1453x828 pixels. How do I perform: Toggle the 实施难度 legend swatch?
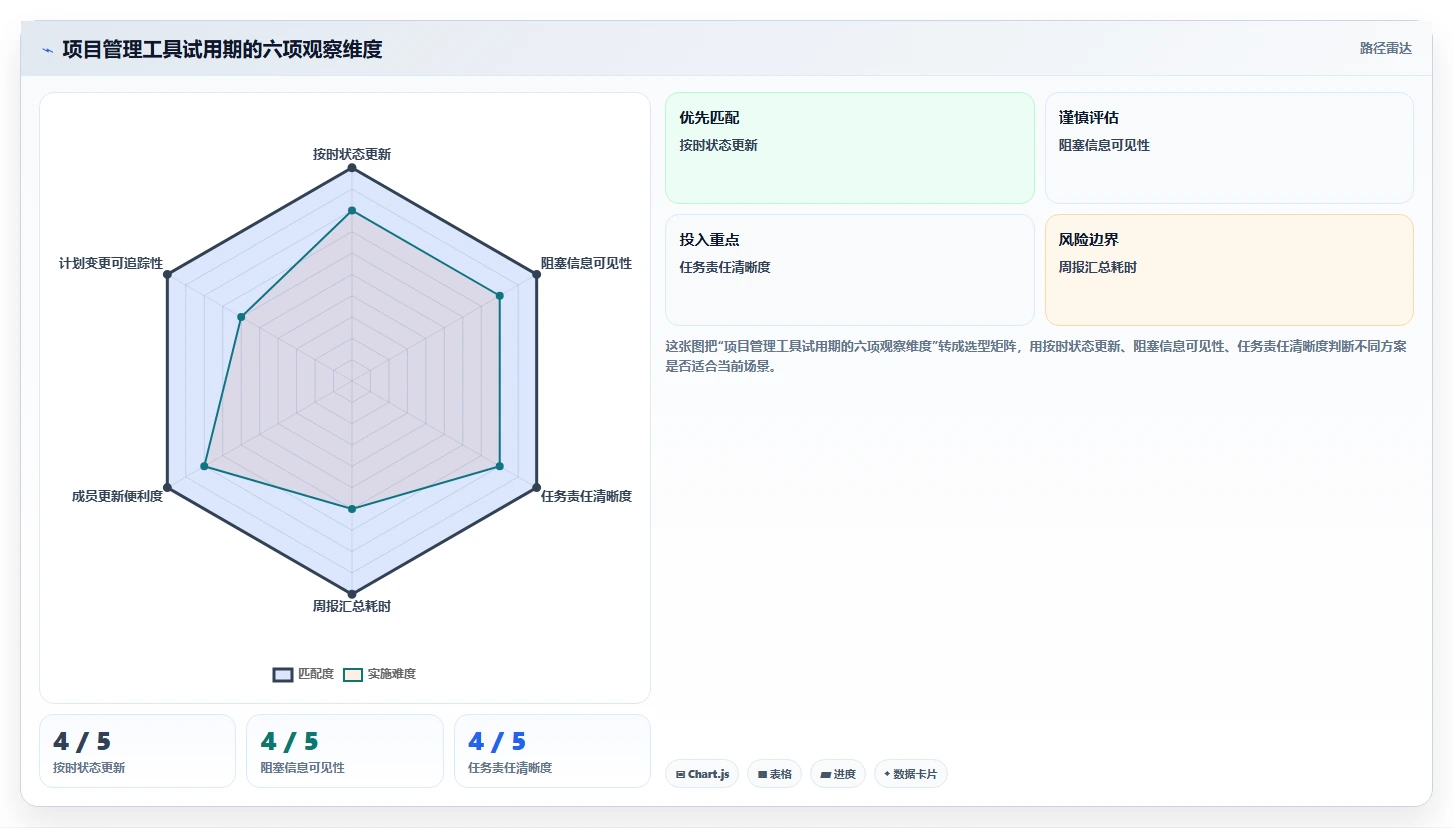tap(353, 674)
